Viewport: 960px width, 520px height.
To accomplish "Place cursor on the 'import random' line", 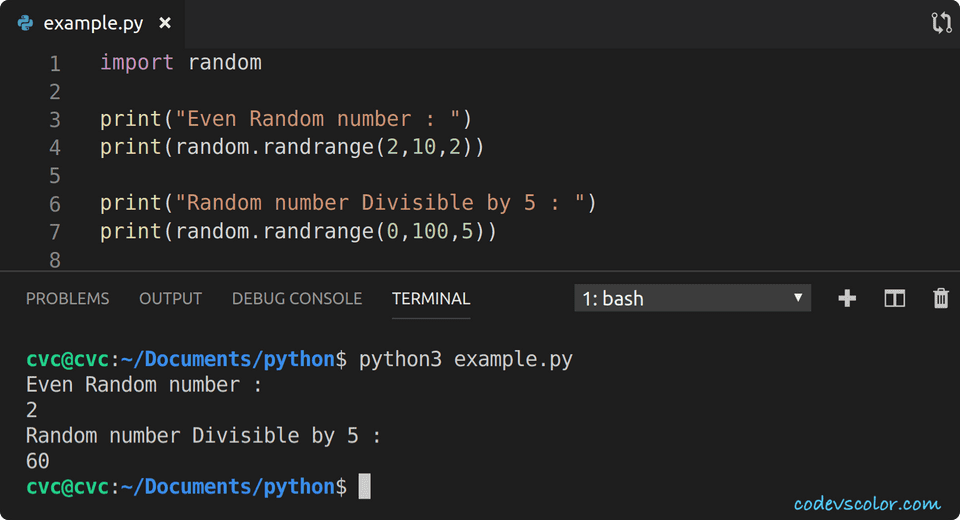I will [x=181, y=63].
